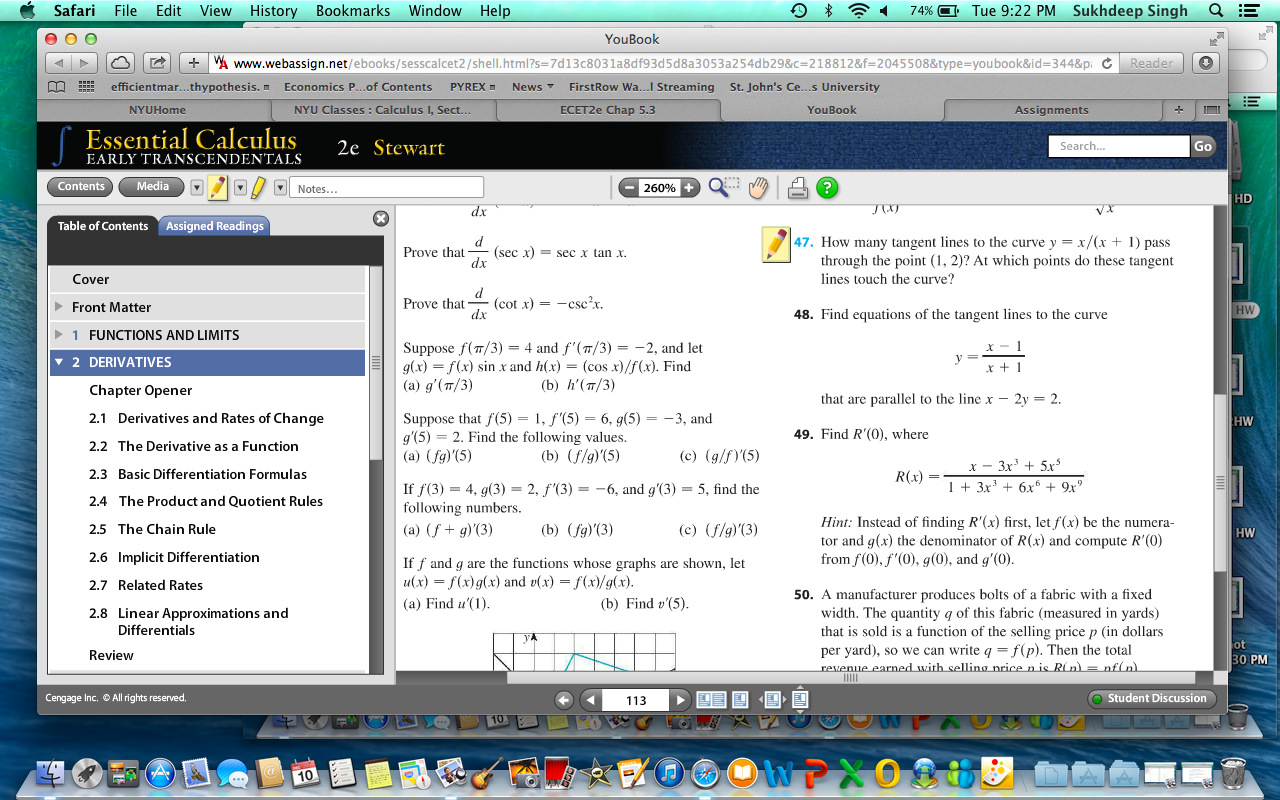Open section 2.5 The Chain Rule
Viewport: 1280px width, 800px height.
167,529
